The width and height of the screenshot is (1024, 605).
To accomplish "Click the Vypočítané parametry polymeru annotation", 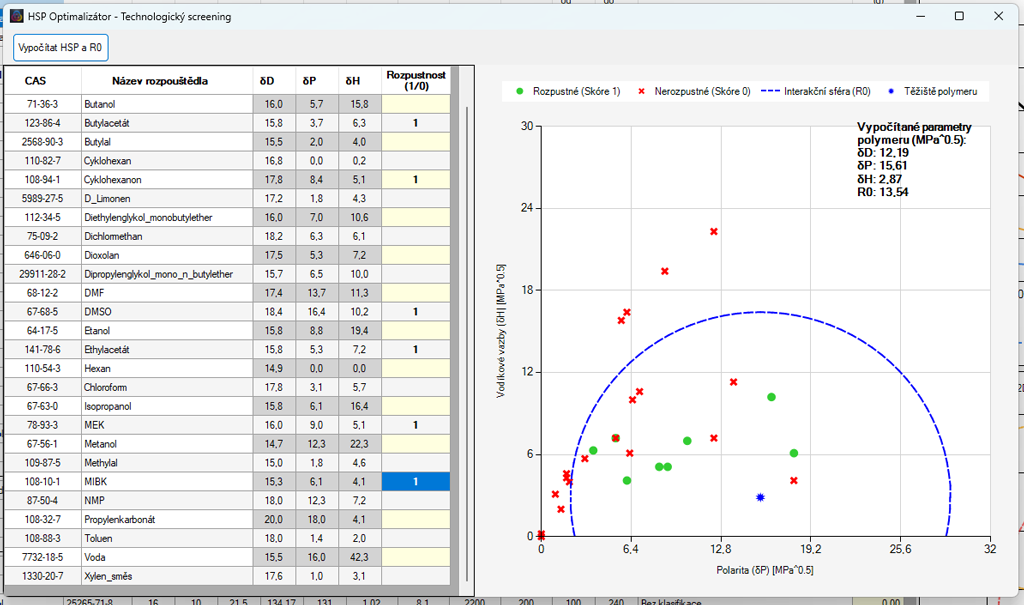I will 914,133.
